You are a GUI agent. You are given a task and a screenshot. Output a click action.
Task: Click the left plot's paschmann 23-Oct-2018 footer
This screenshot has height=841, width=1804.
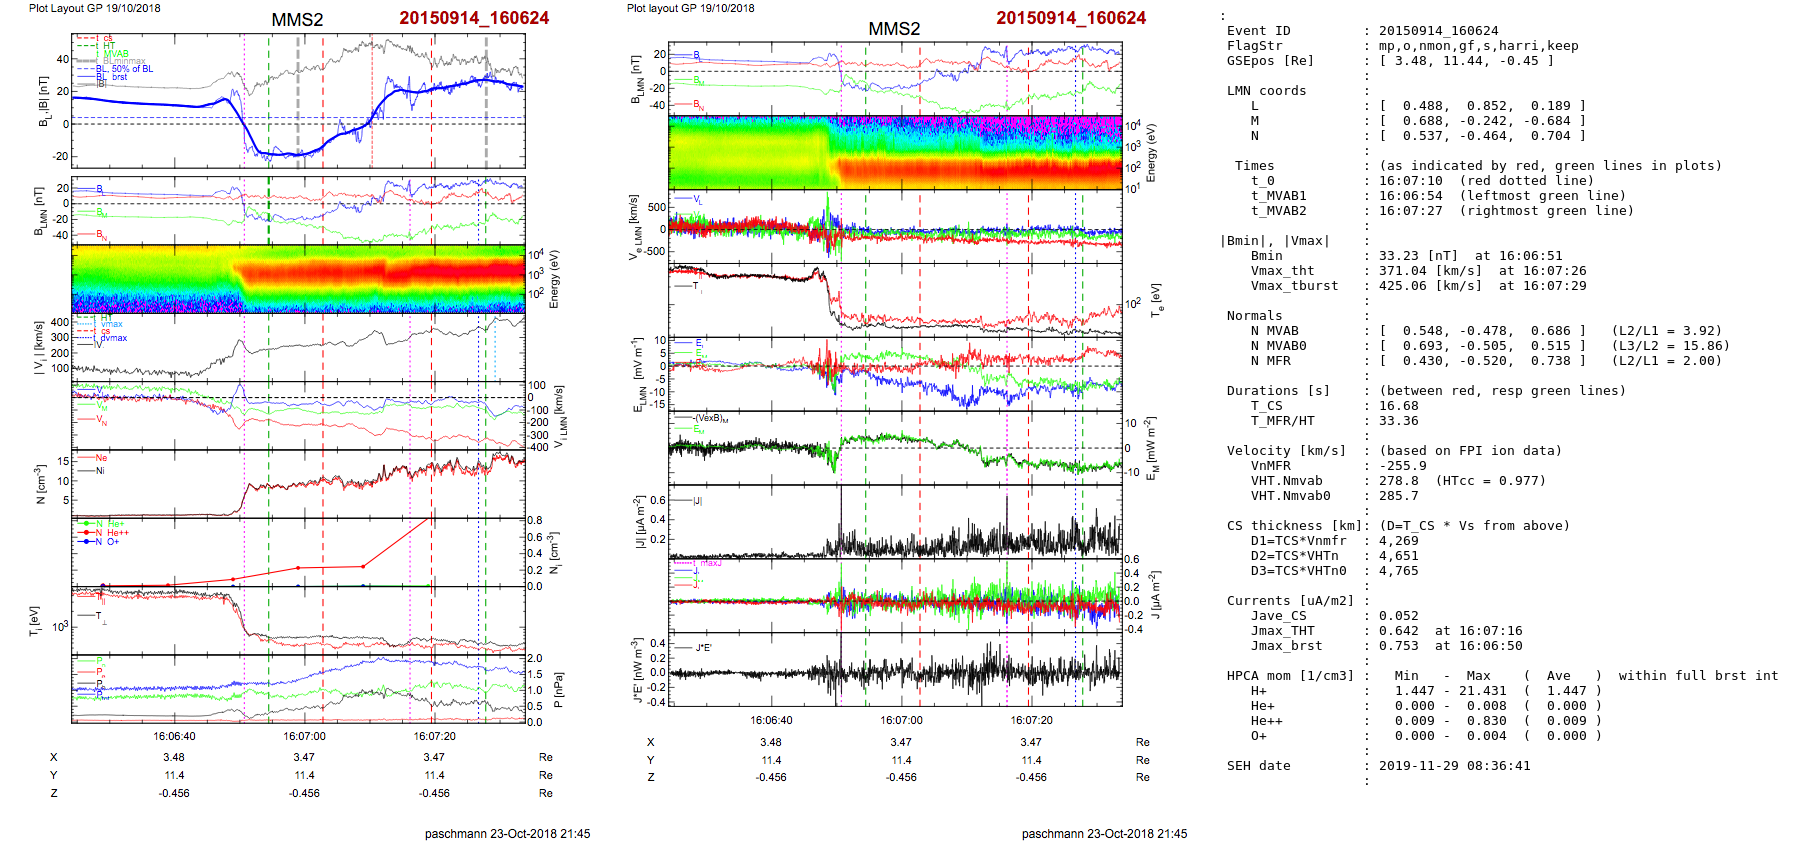[507, 833]
